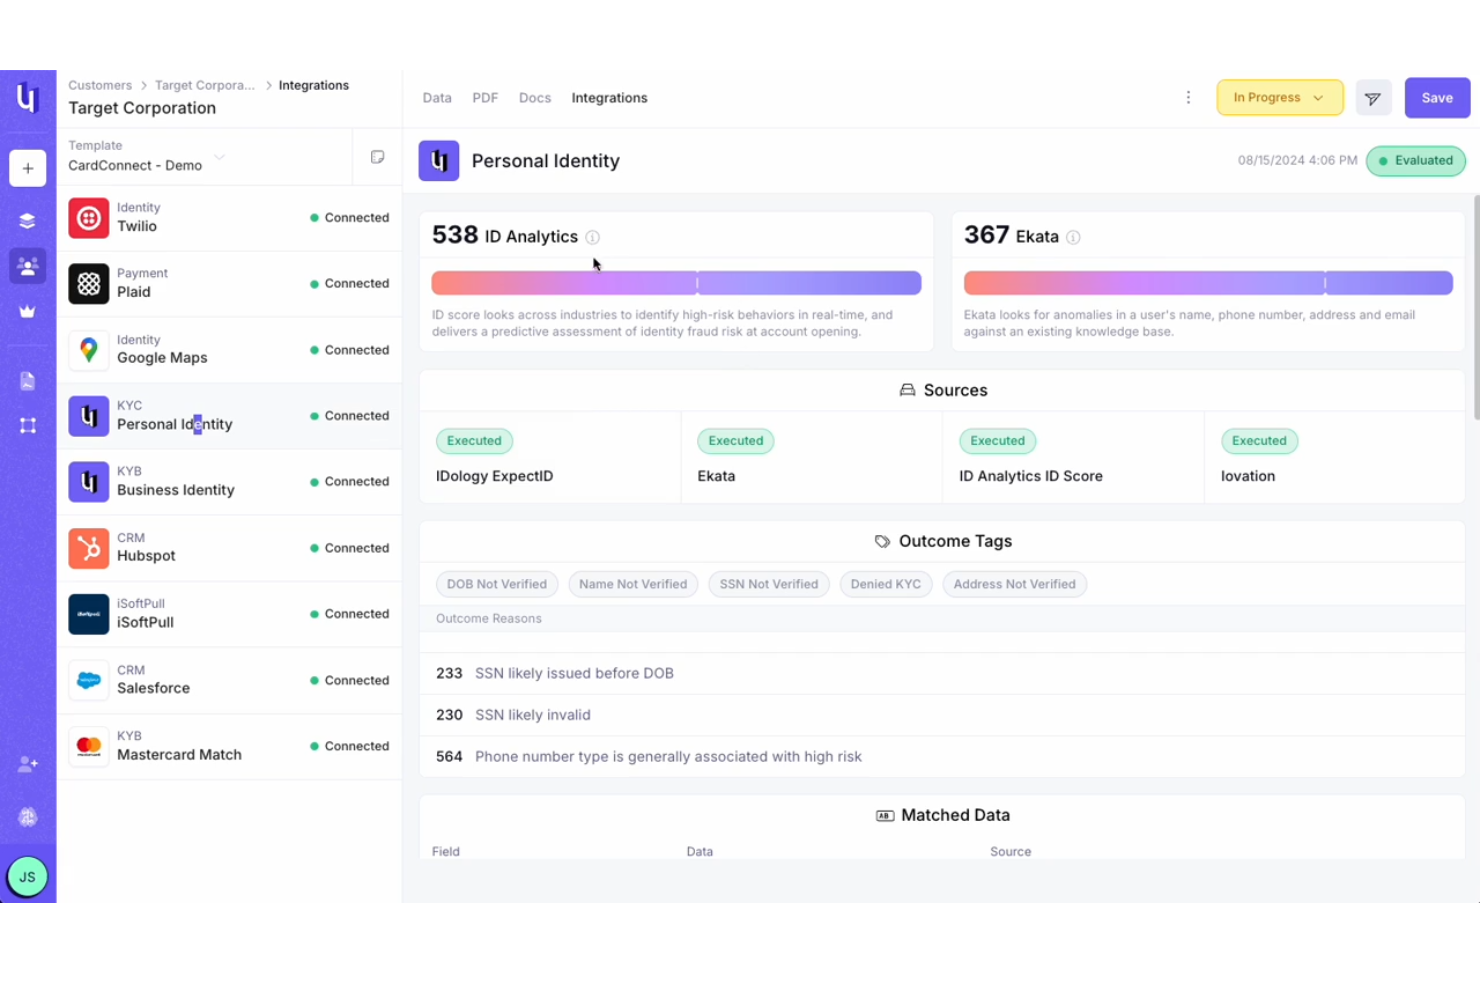Screen dimensions: 1480x987
Task: Click the SSN Not Verified tag
Action: pos(769,584)
